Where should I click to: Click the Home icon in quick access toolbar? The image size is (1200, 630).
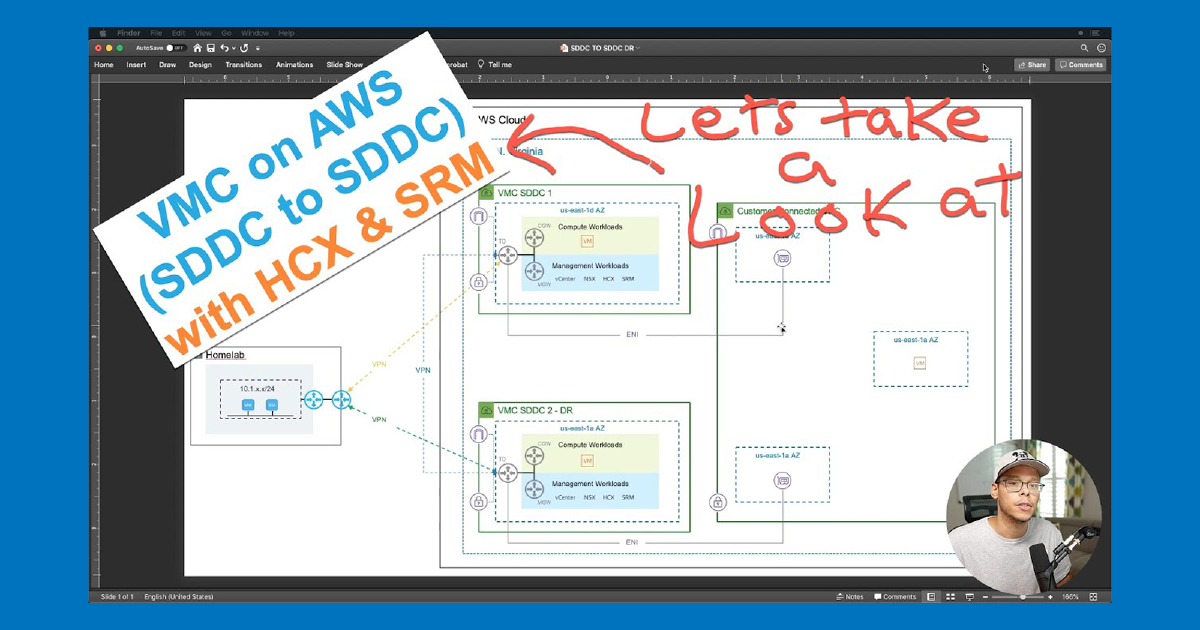197,48
